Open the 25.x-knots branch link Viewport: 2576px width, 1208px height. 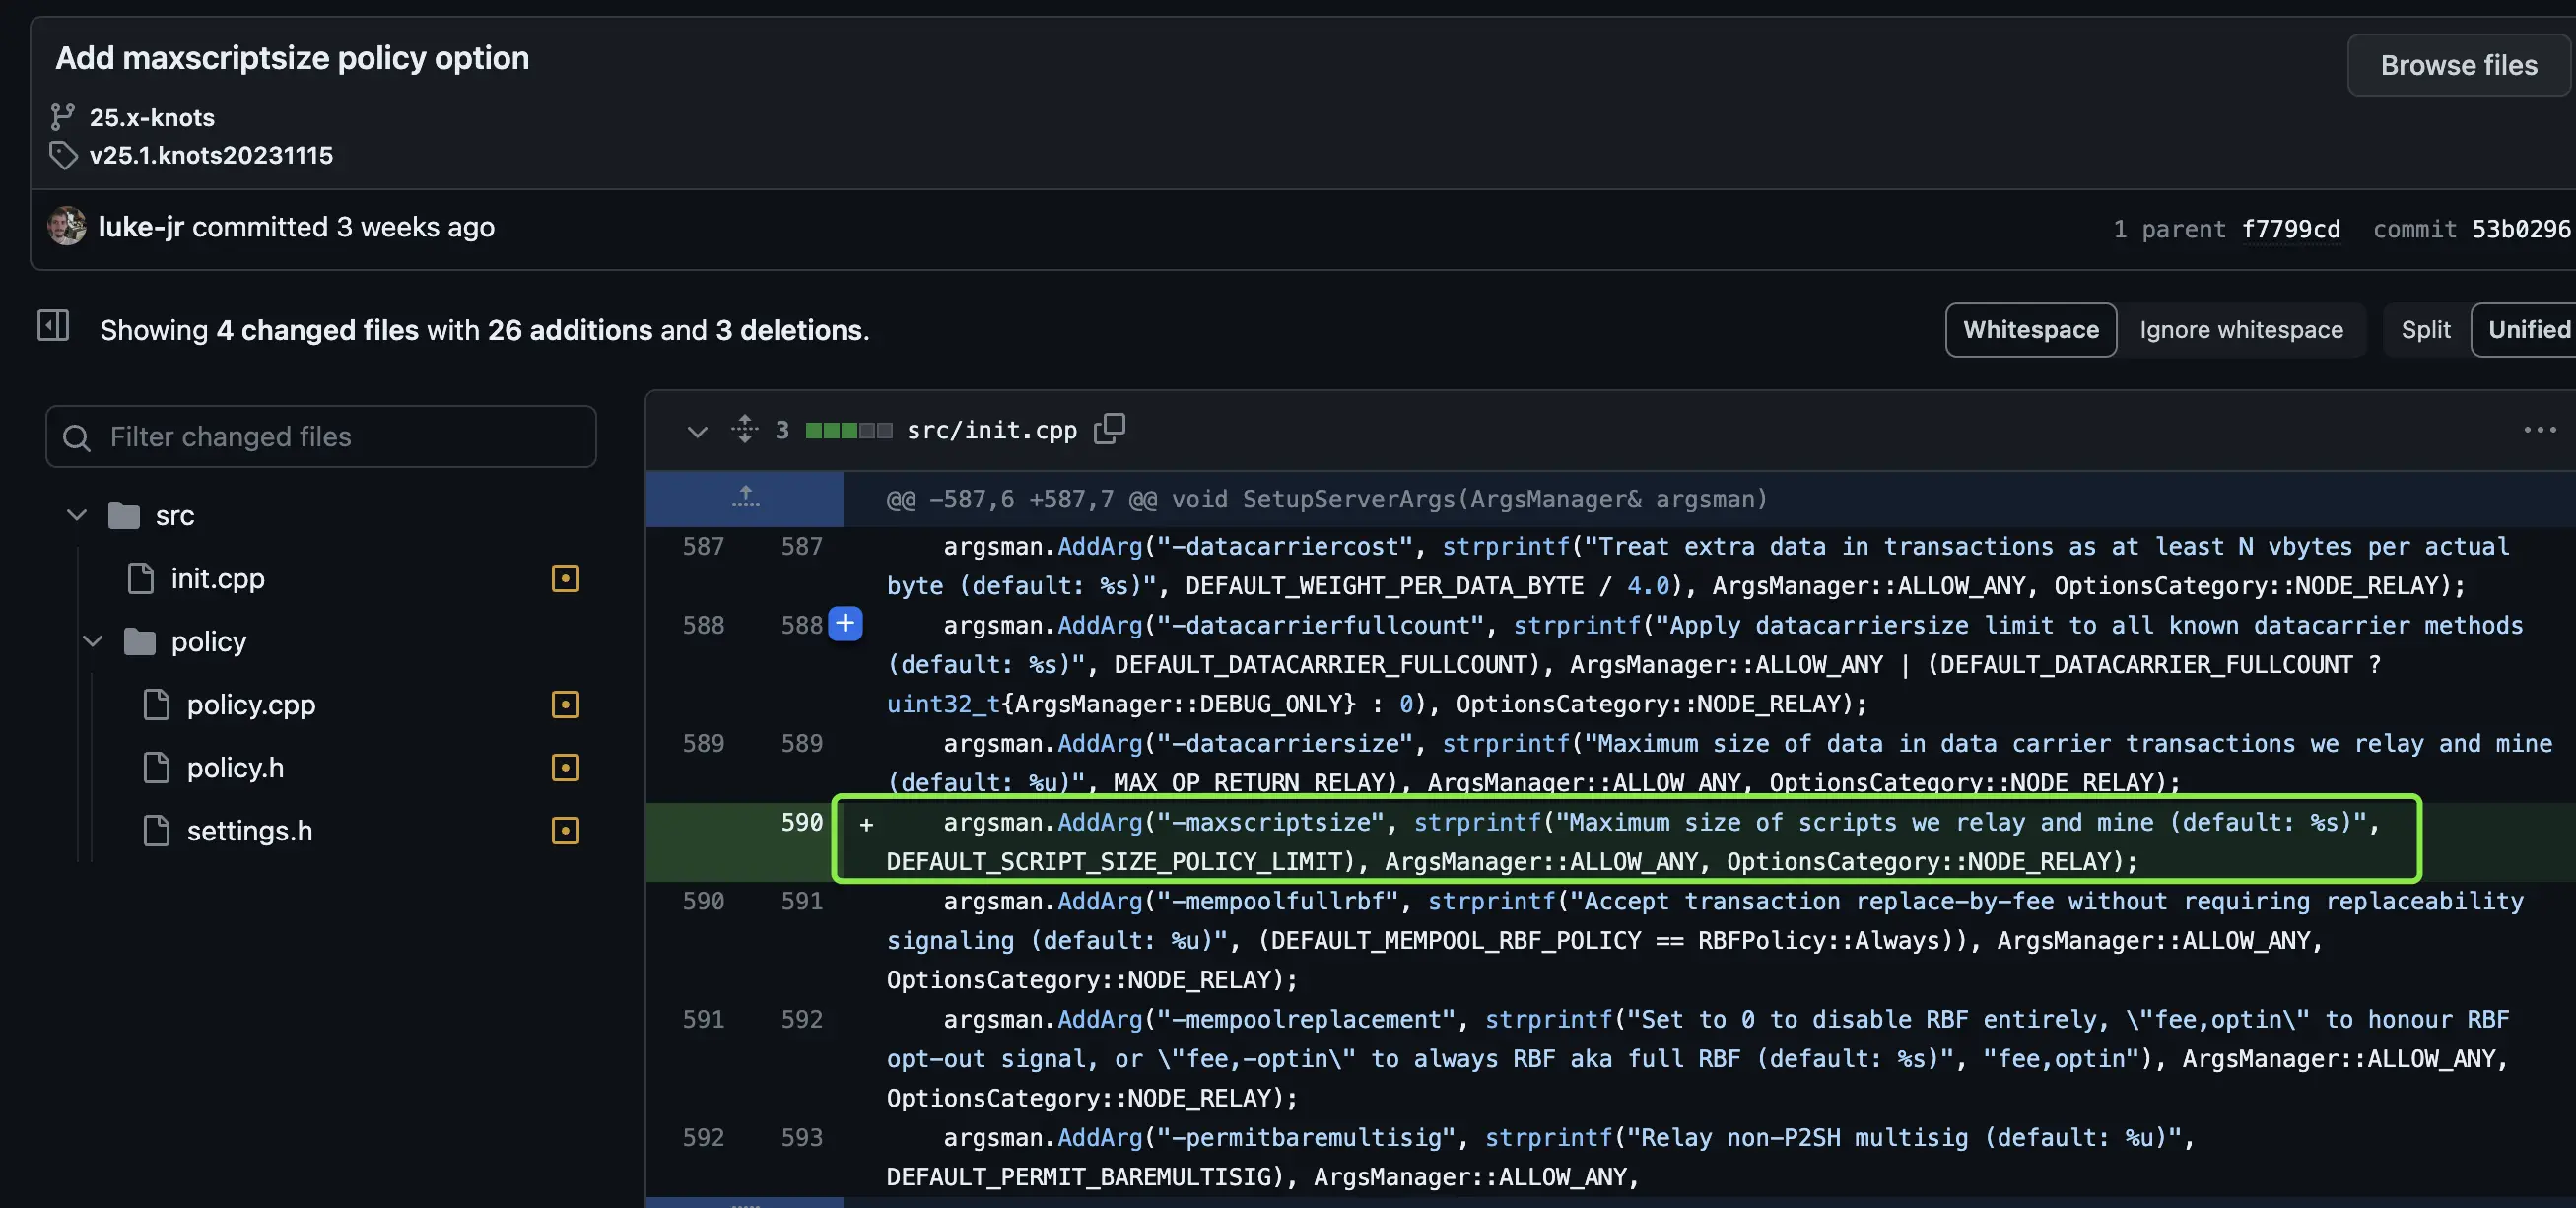pos(152,117)
